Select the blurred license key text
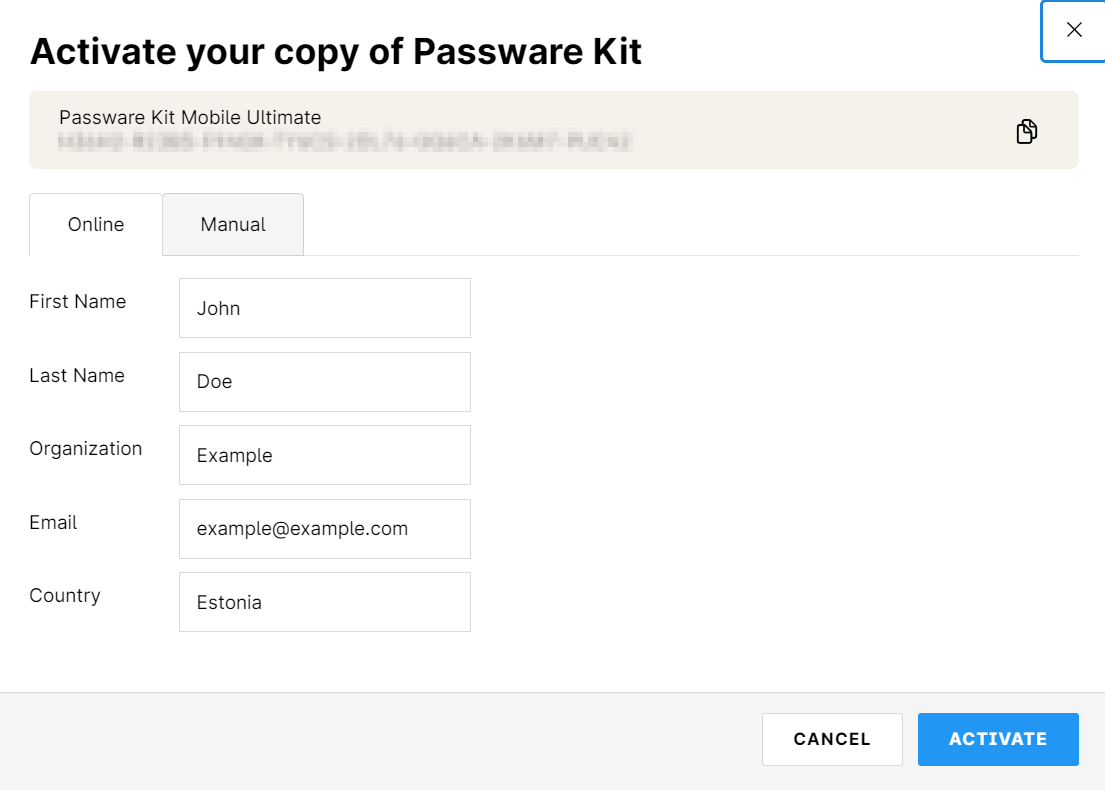 click(345, 142)
